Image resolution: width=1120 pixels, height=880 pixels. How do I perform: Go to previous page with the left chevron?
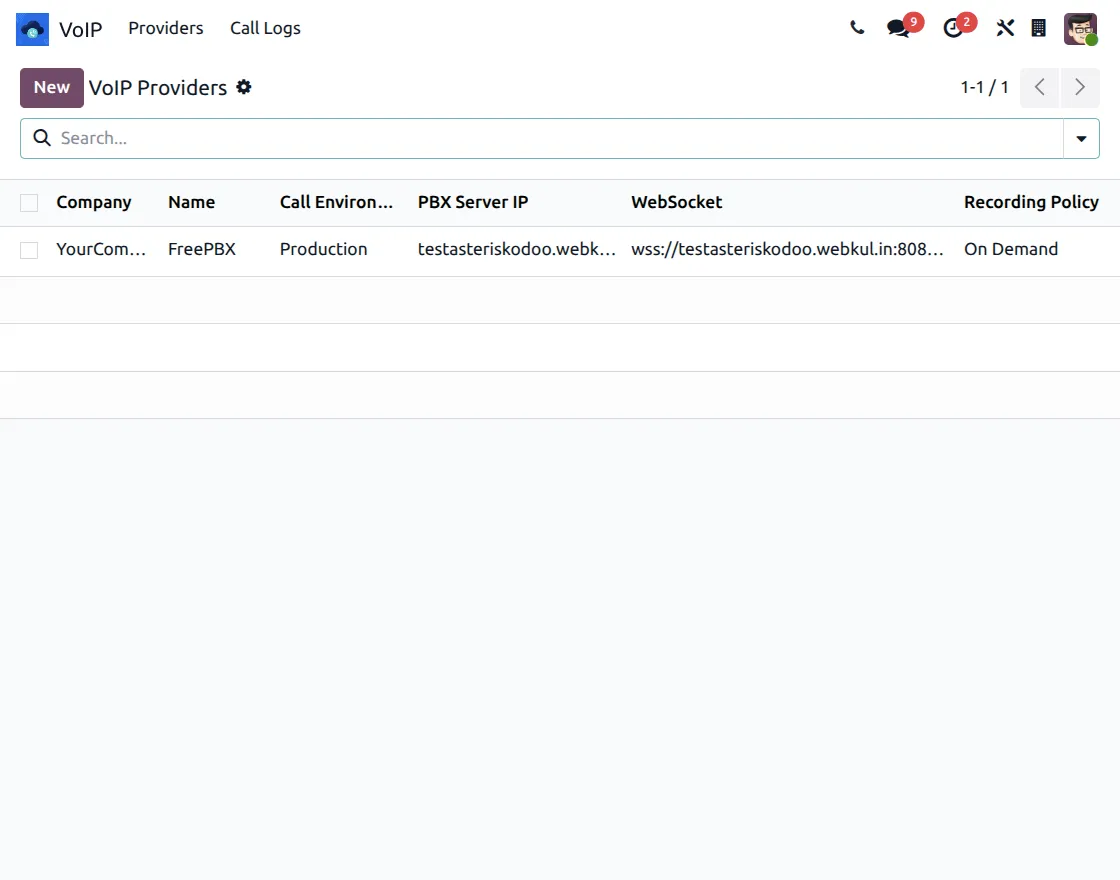(1039, 87)
